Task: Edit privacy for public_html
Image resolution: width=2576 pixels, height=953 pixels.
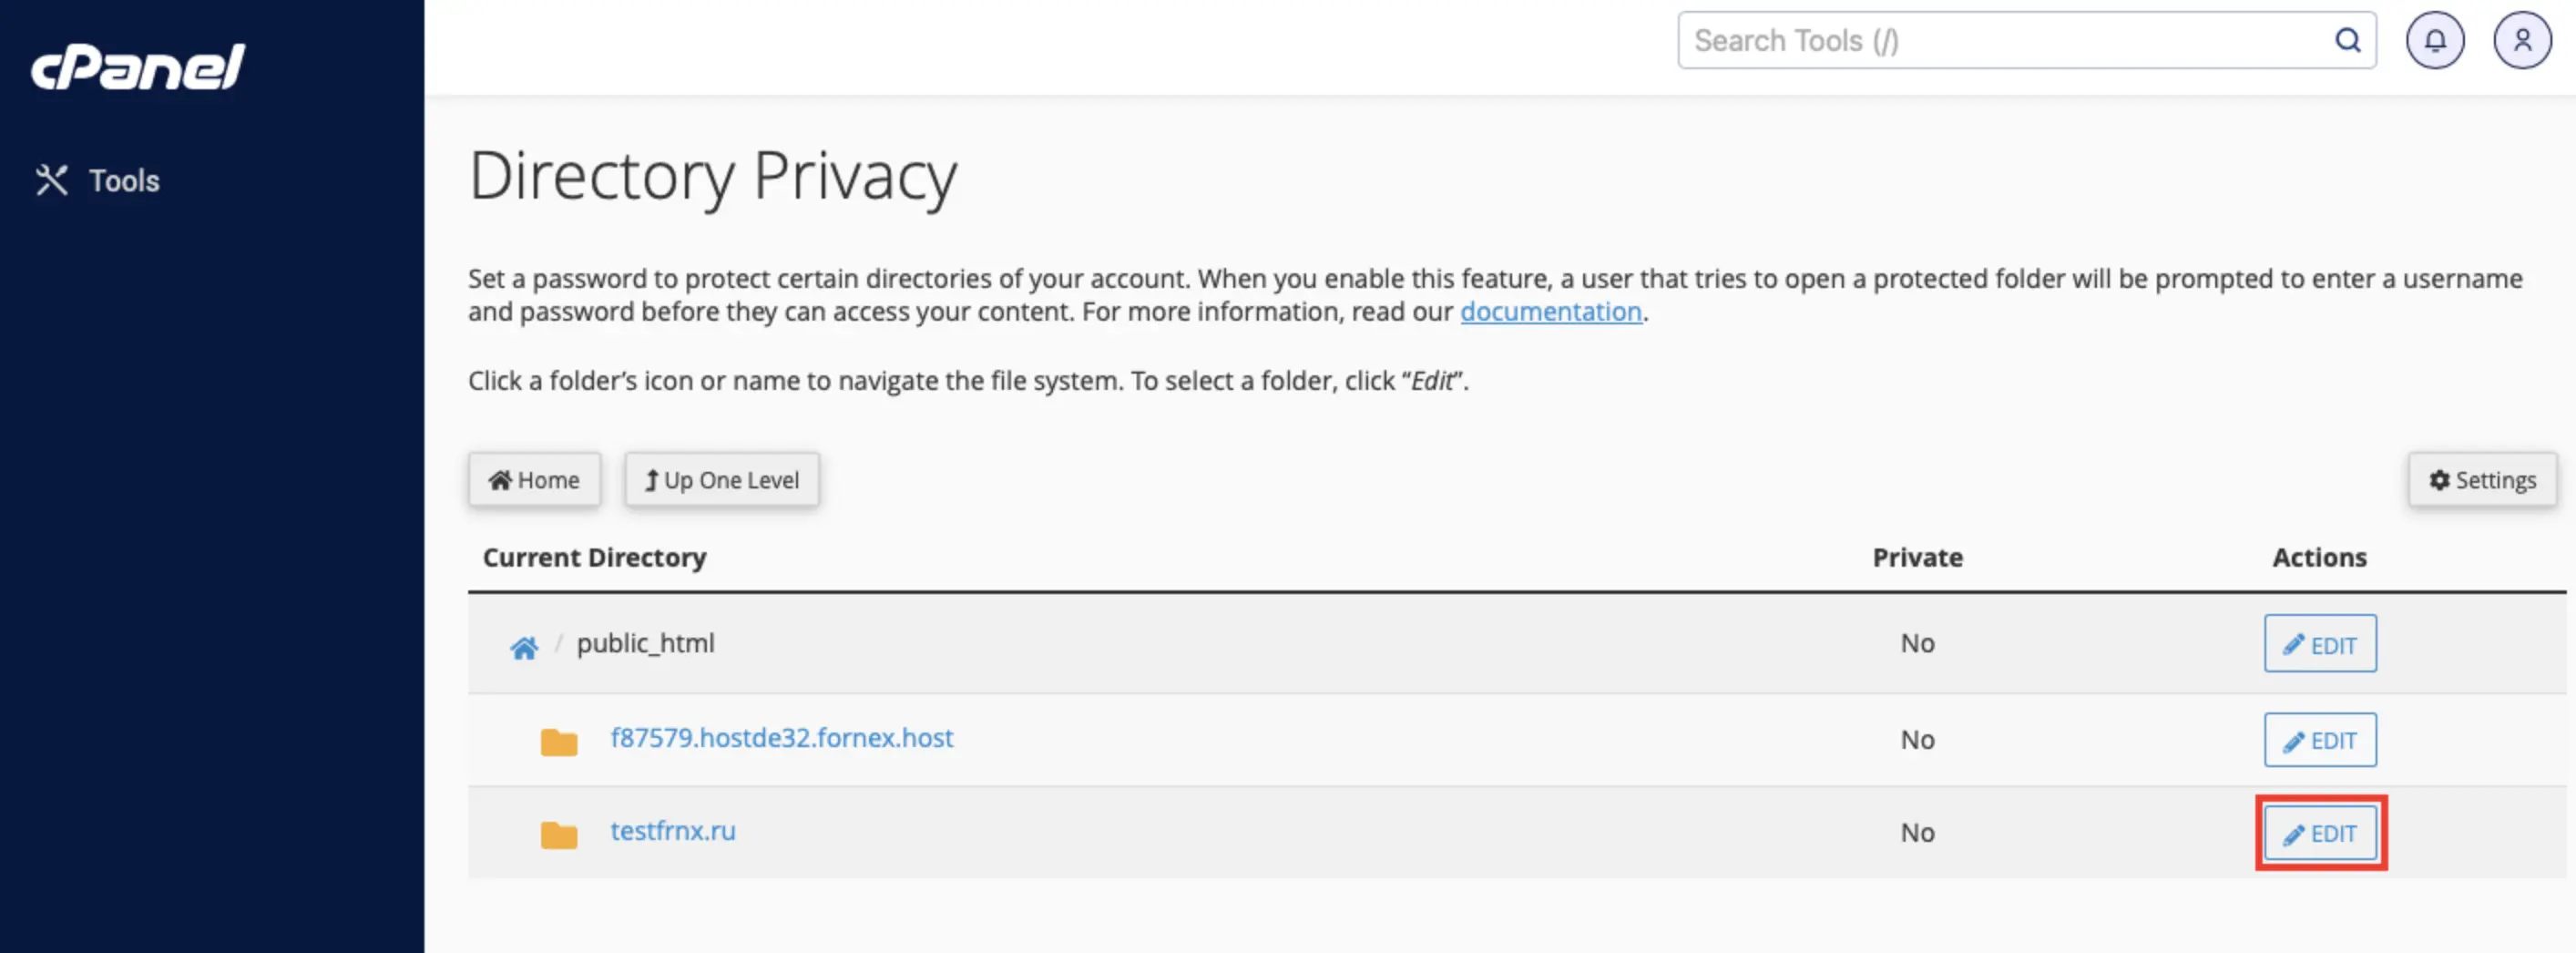Action: [2319, 645]
